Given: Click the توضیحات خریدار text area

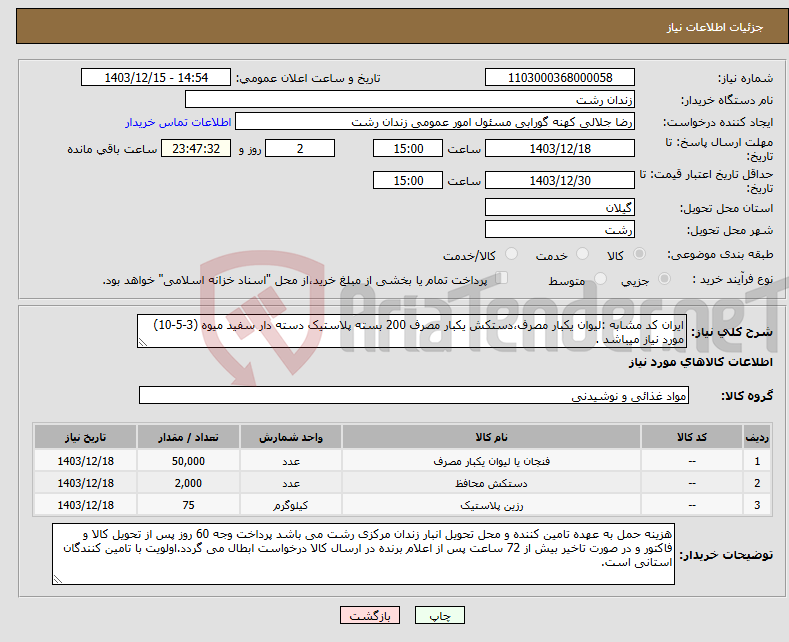Looking at the screenshot, I should (x=363, y=554).
